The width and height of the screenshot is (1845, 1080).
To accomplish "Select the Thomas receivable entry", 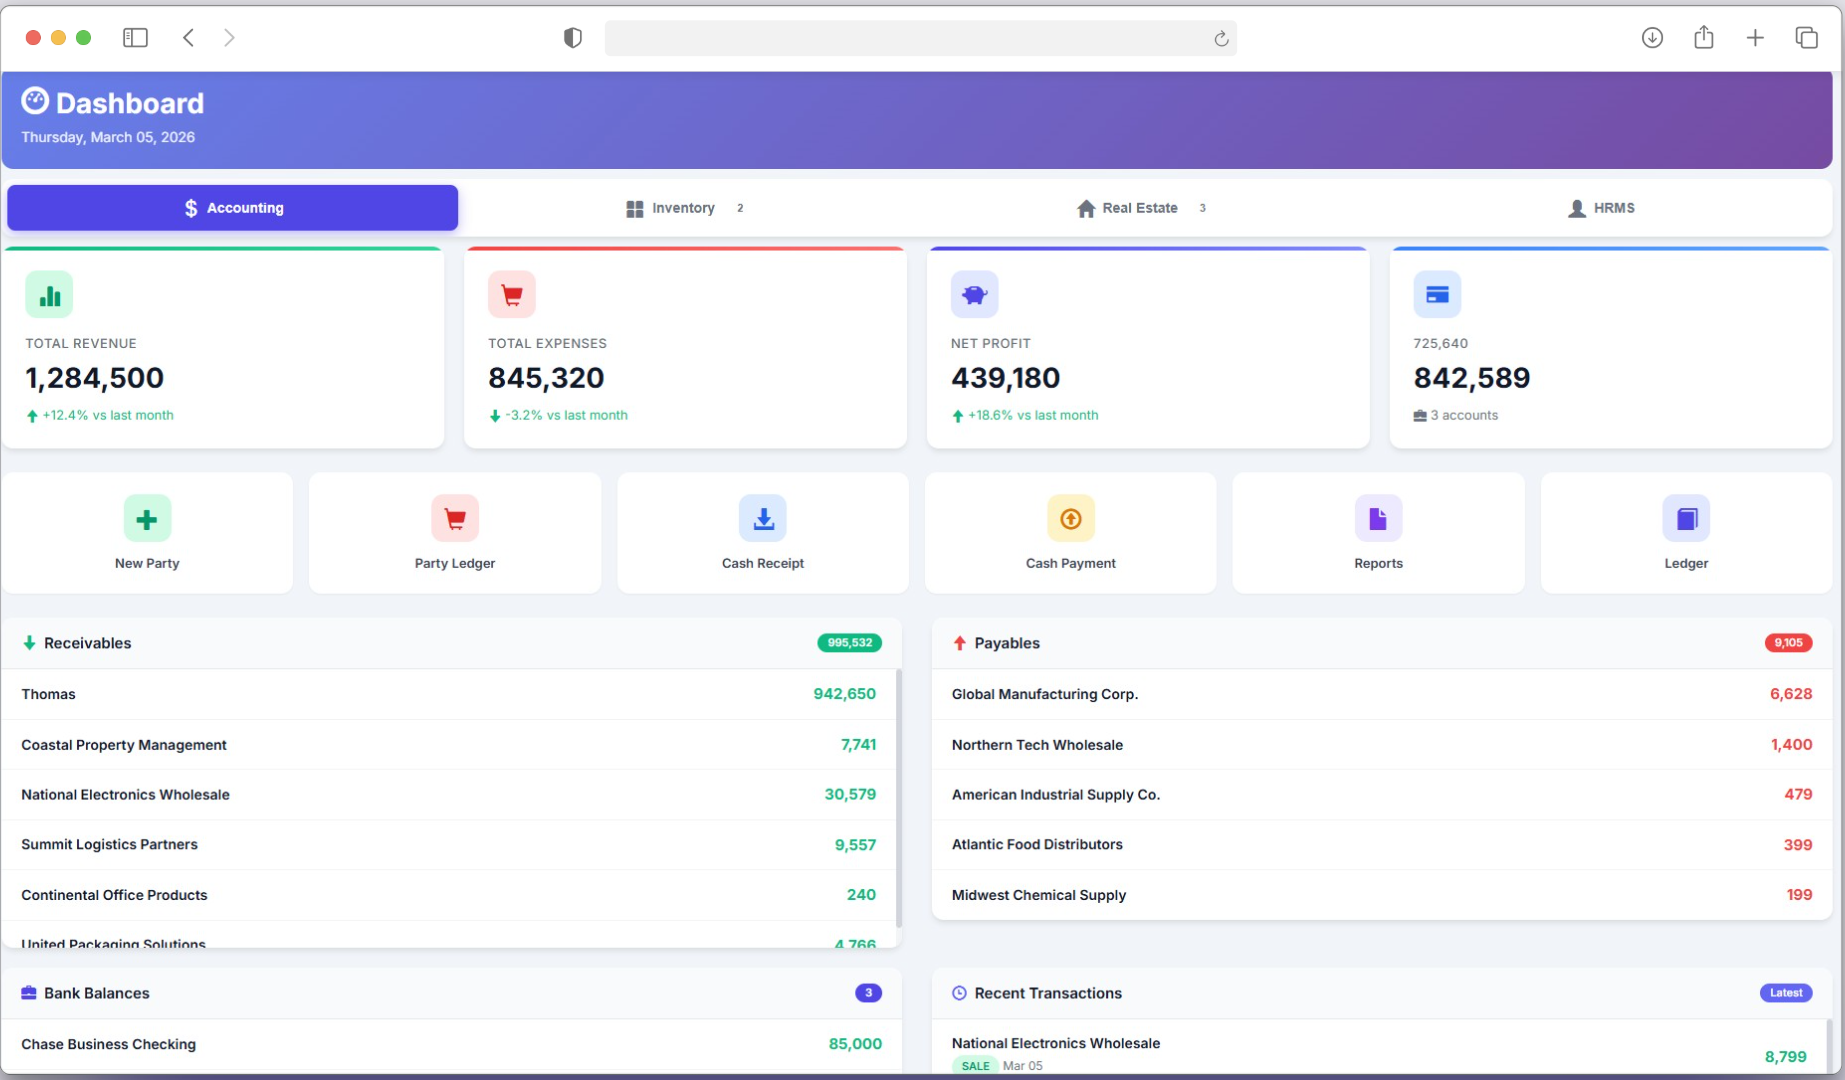I will coord(450,693).
